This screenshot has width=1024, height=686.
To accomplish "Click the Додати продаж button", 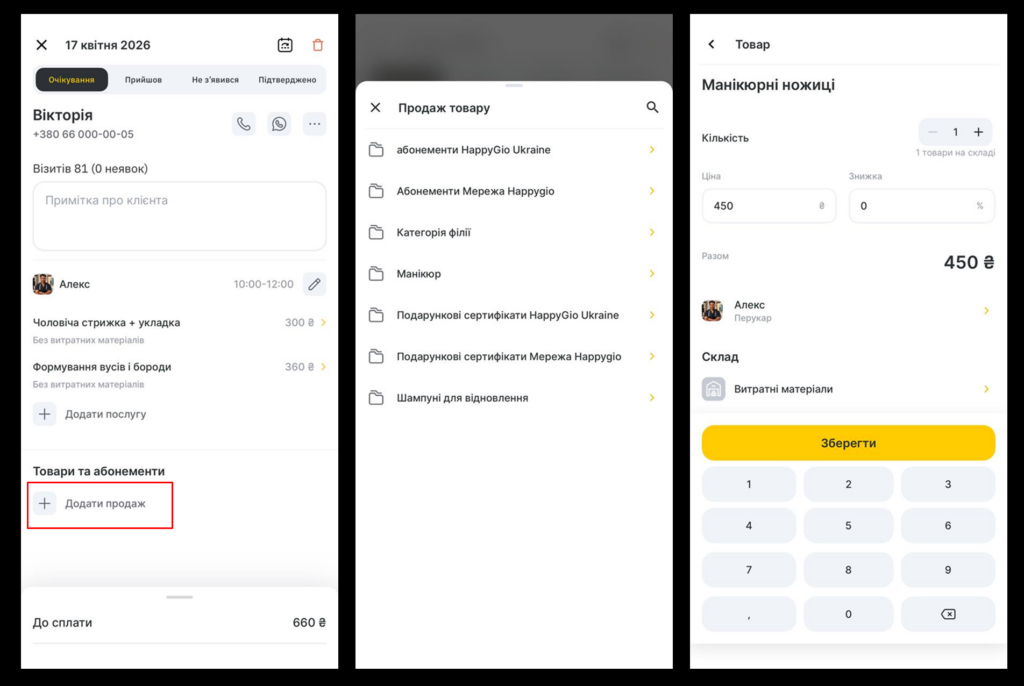I will 100,504.
